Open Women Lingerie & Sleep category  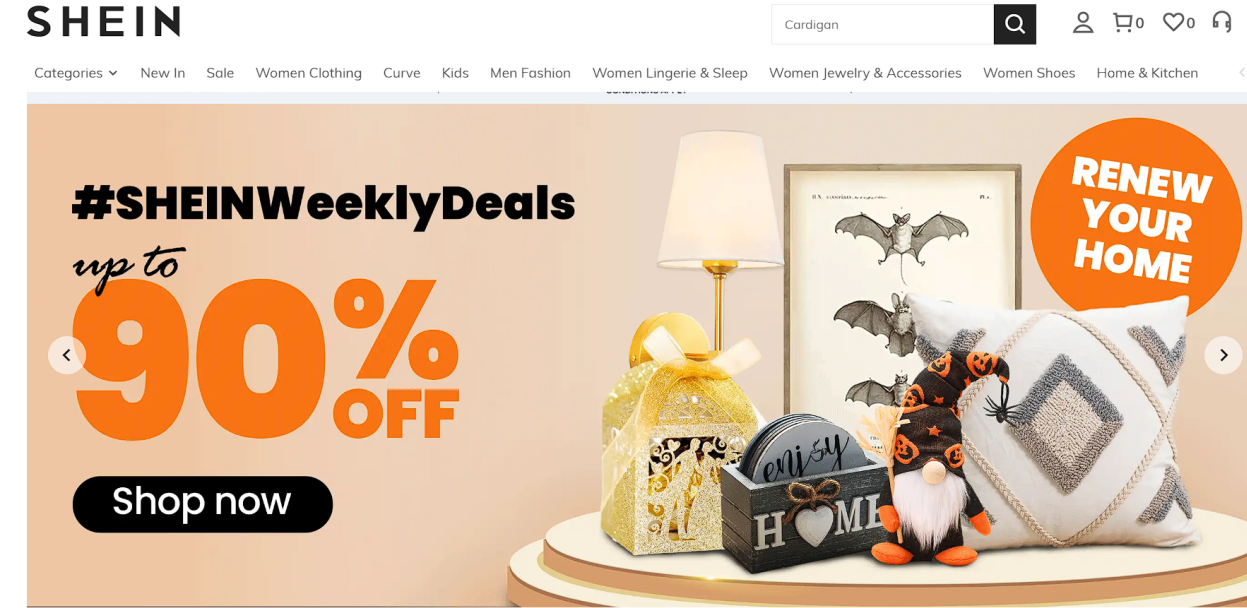[670, 73]
